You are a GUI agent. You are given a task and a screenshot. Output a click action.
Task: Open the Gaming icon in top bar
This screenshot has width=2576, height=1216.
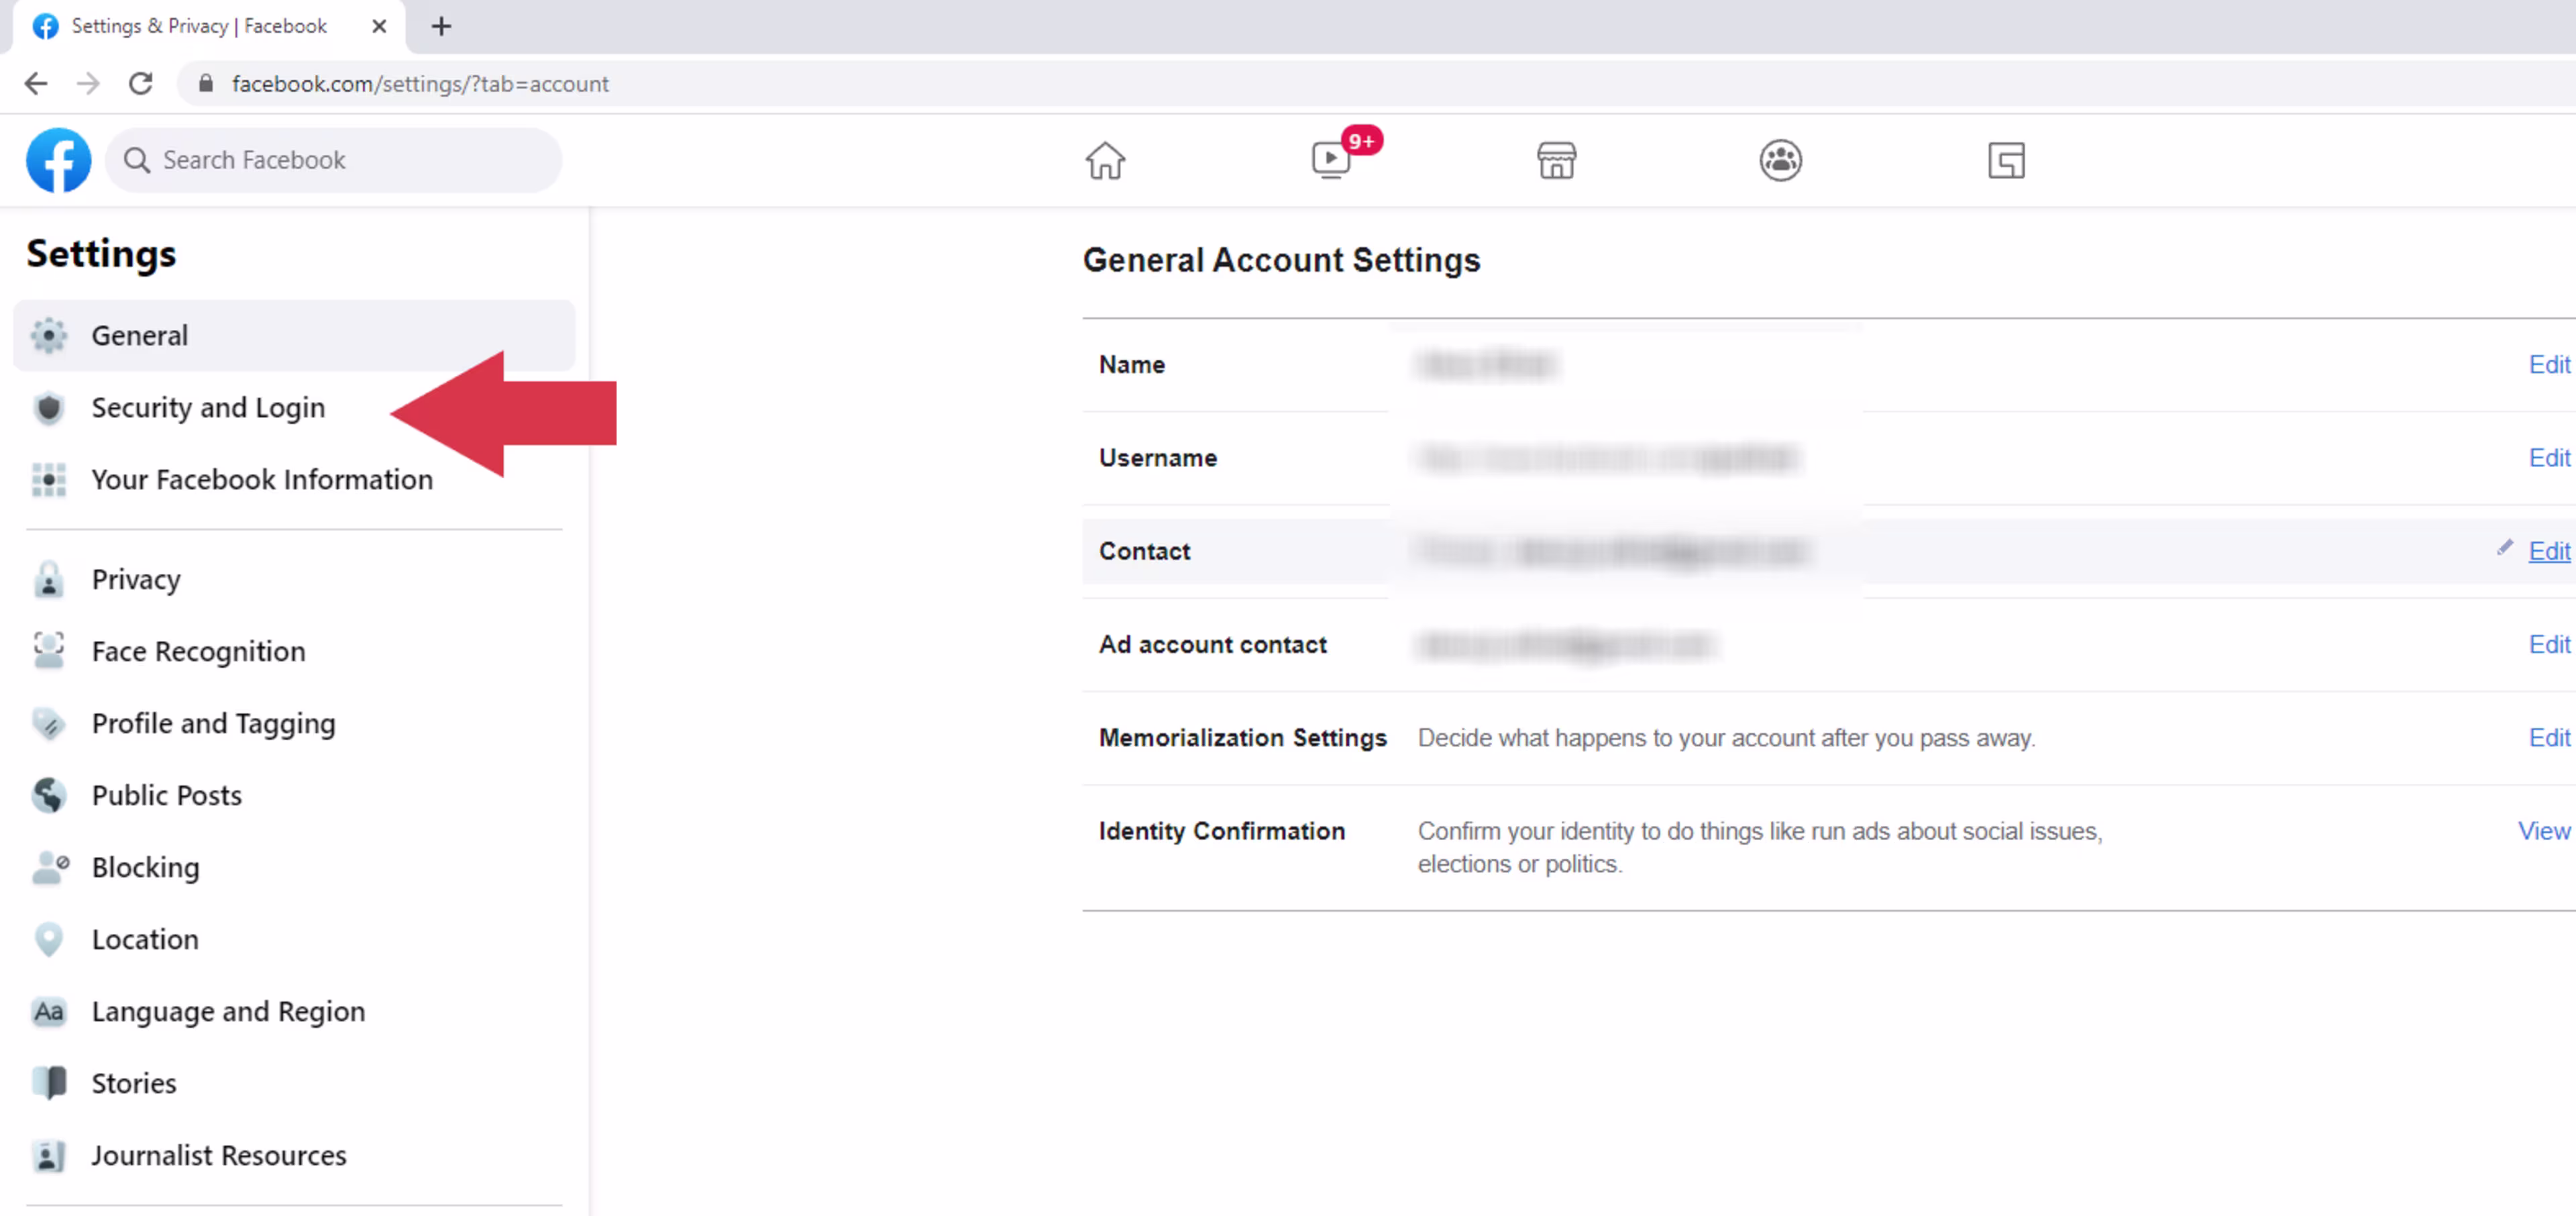click(2006, 160)
